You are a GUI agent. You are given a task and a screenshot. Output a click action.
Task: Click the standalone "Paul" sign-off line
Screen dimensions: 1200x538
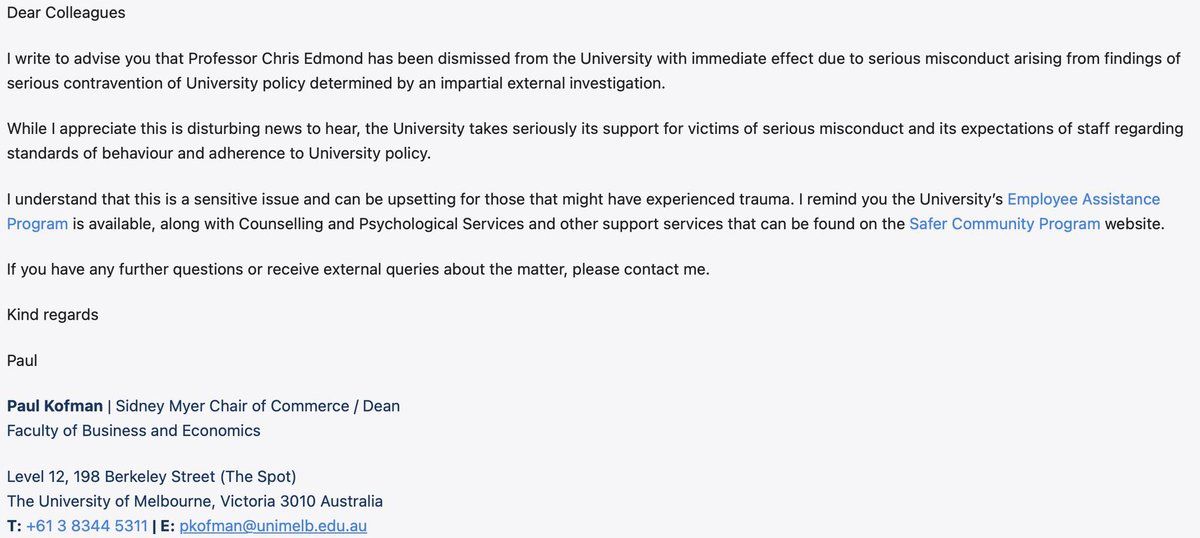[22, 359]
